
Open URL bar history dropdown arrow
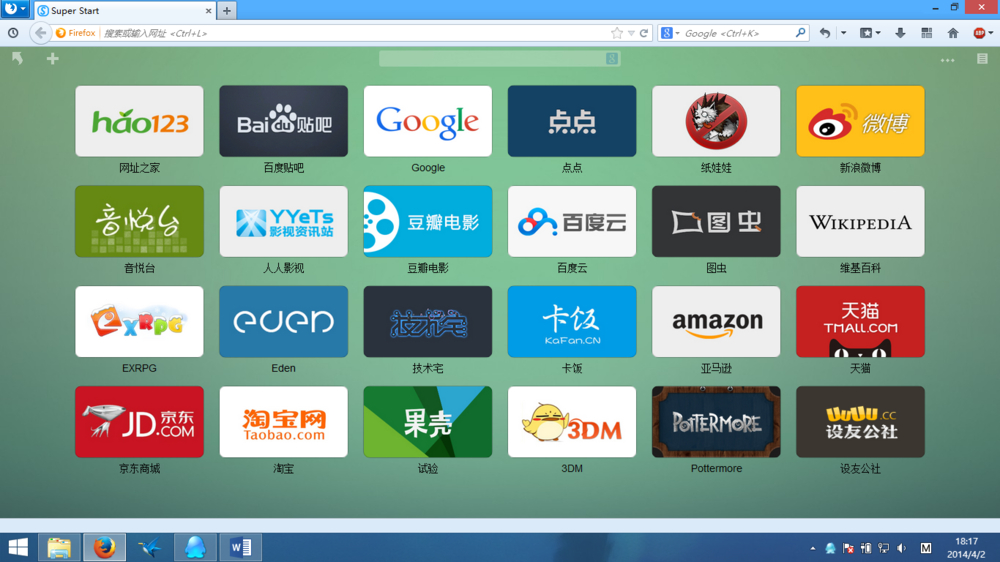pyautogui.click(x=631, y=33)
